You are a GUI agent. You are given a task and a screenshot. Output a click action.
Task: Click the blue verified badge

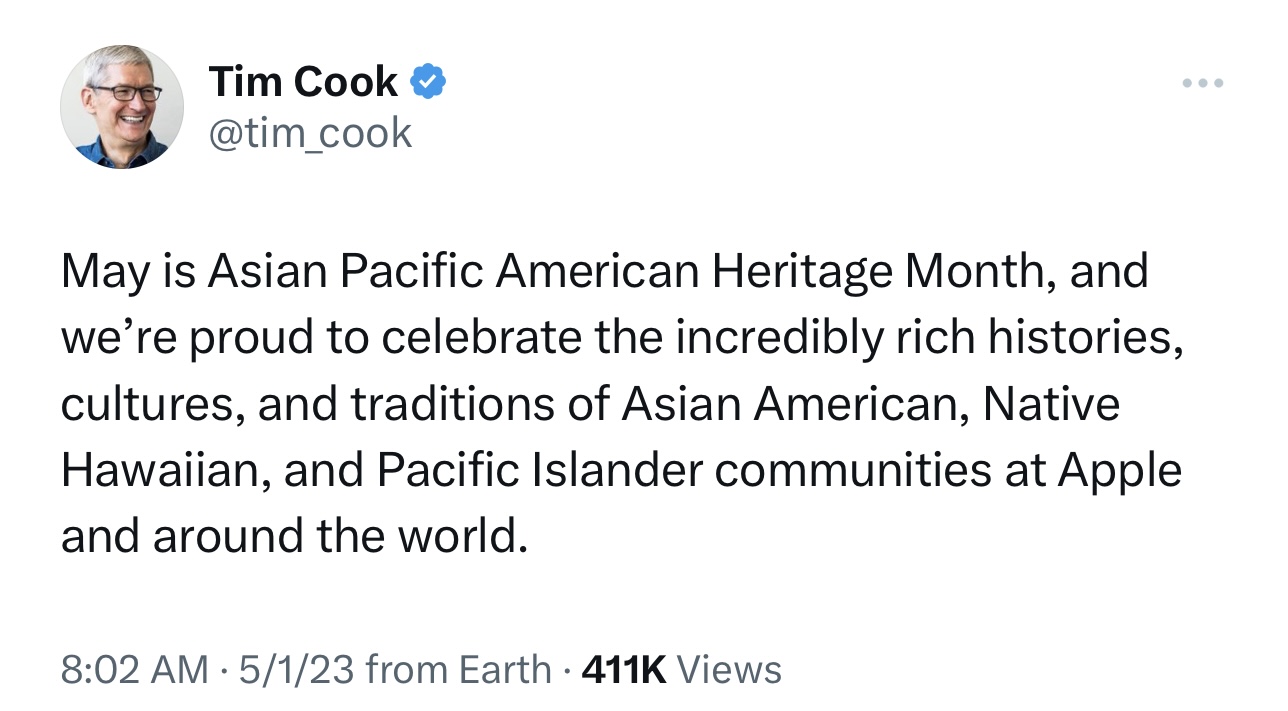(429, 82)
